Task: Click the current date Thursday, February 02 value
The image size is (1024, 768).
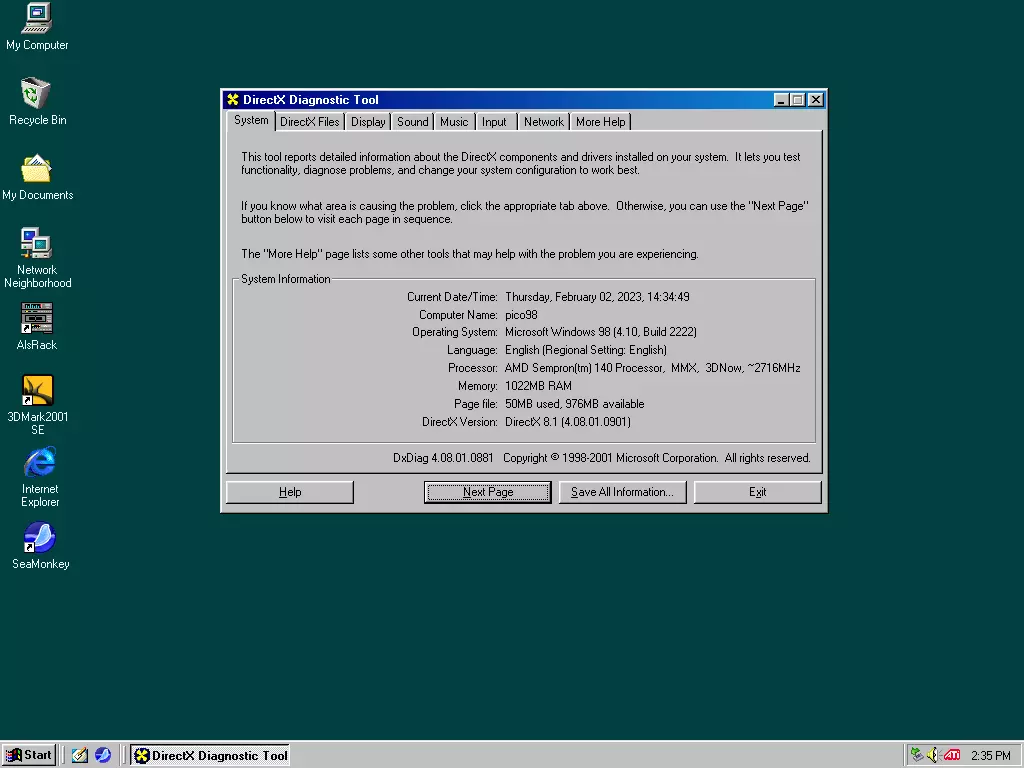Action: point(597,297)
